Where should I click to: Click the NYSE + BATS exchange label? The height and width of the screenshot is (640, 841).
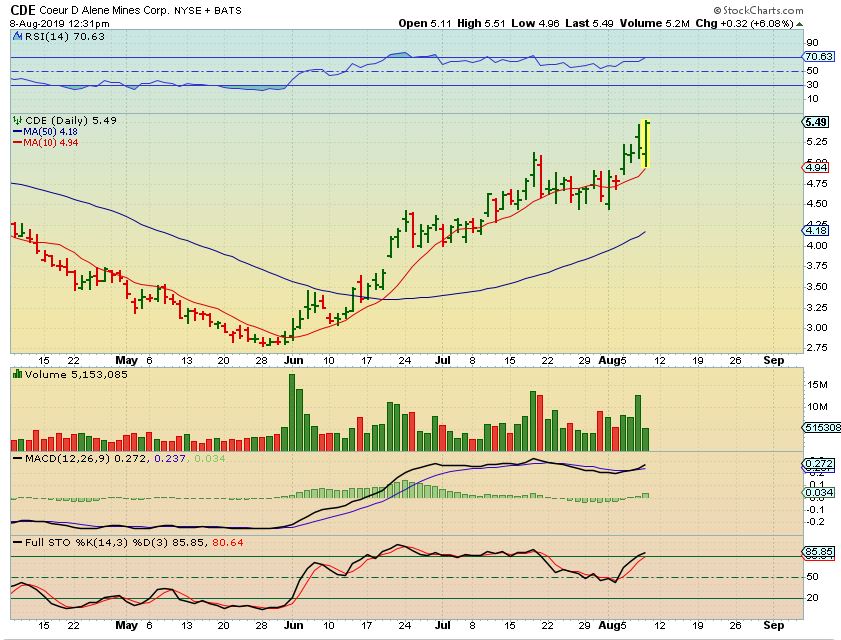pos(208,10)
